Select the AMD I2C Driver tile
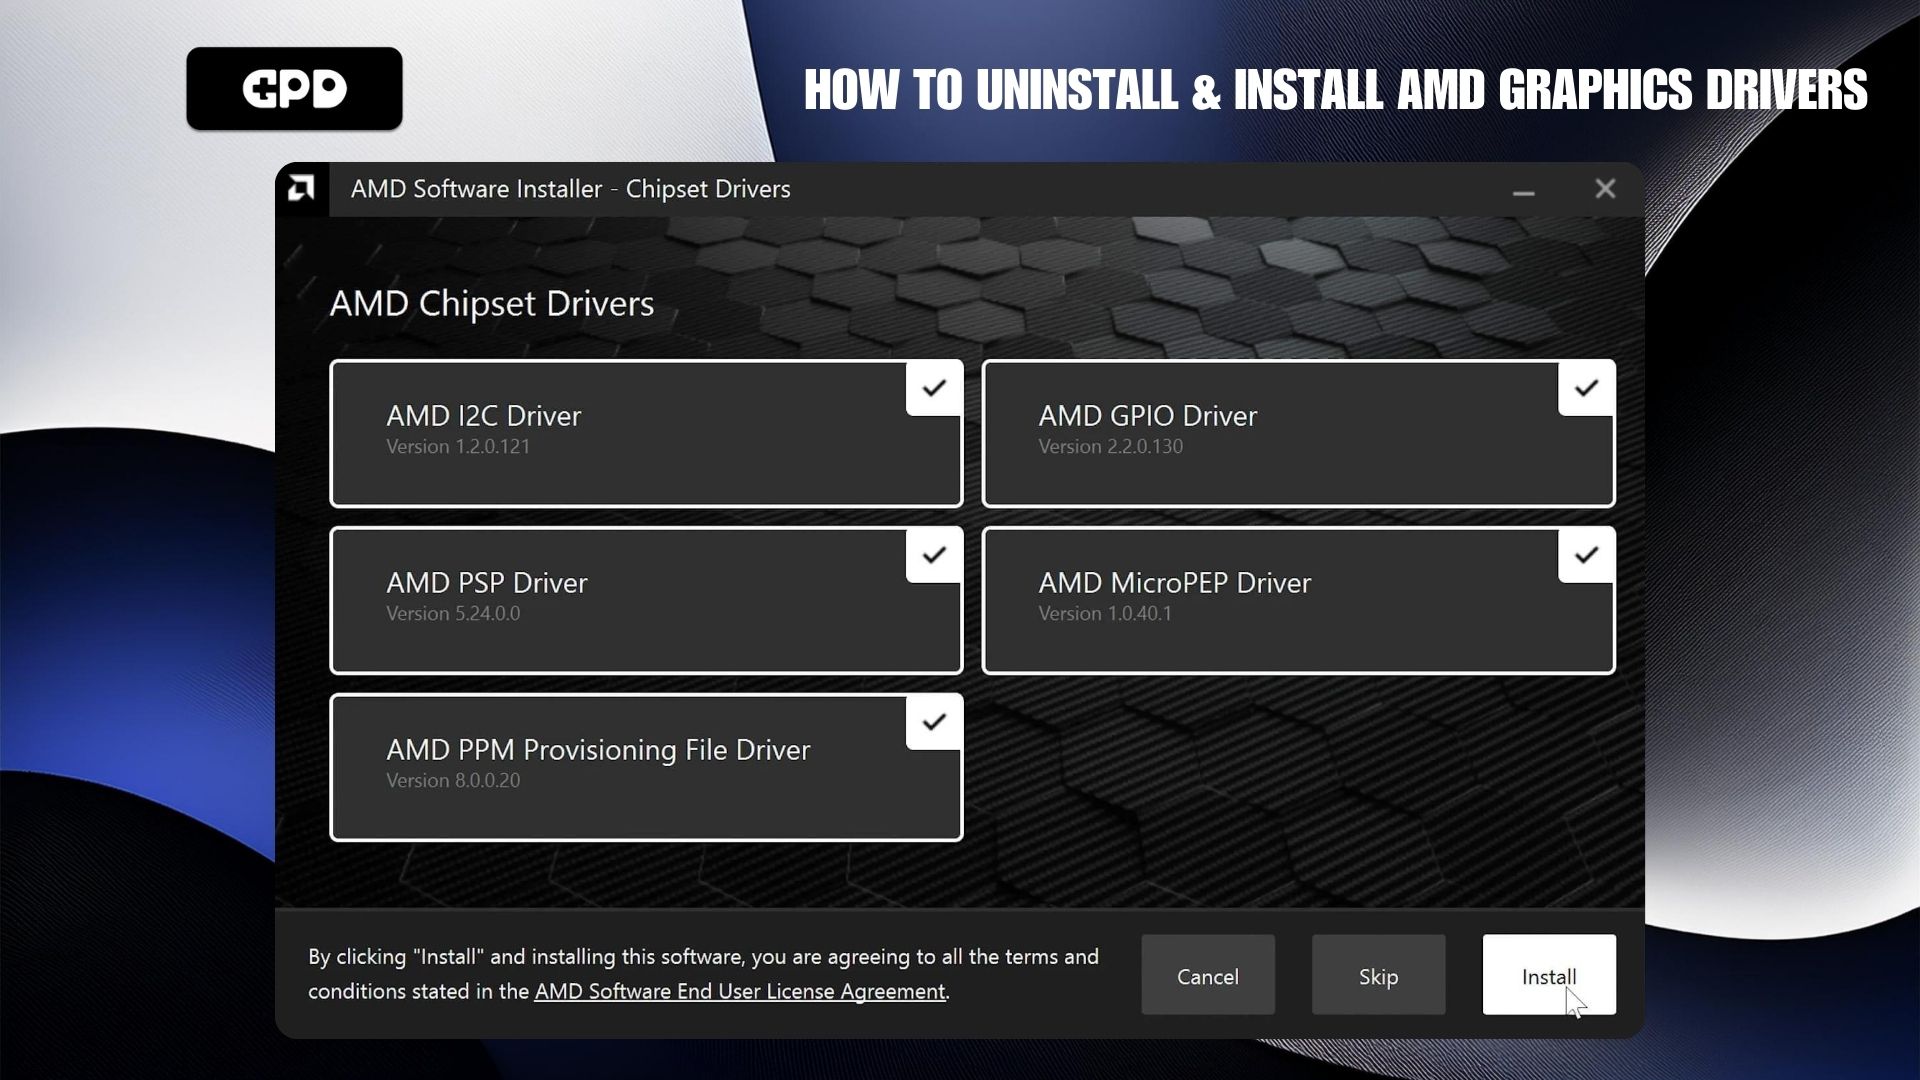 click(x=620, y=440)
